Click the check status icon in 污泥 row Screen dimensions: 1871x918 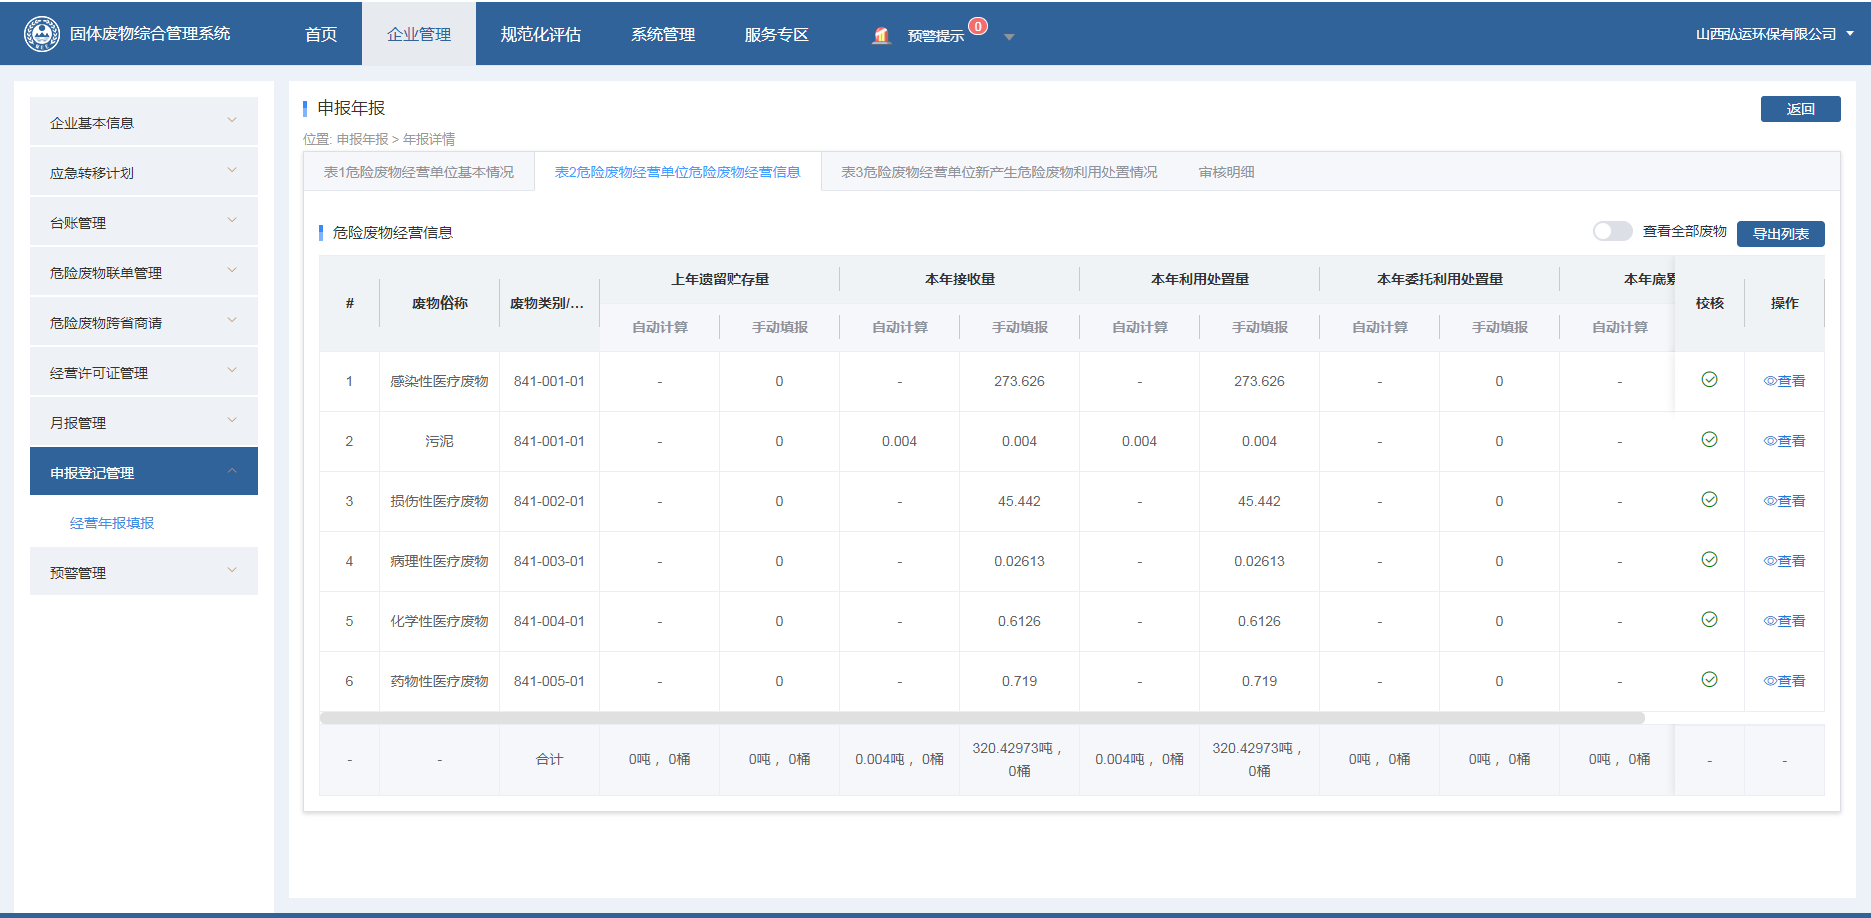[1709, 440]
